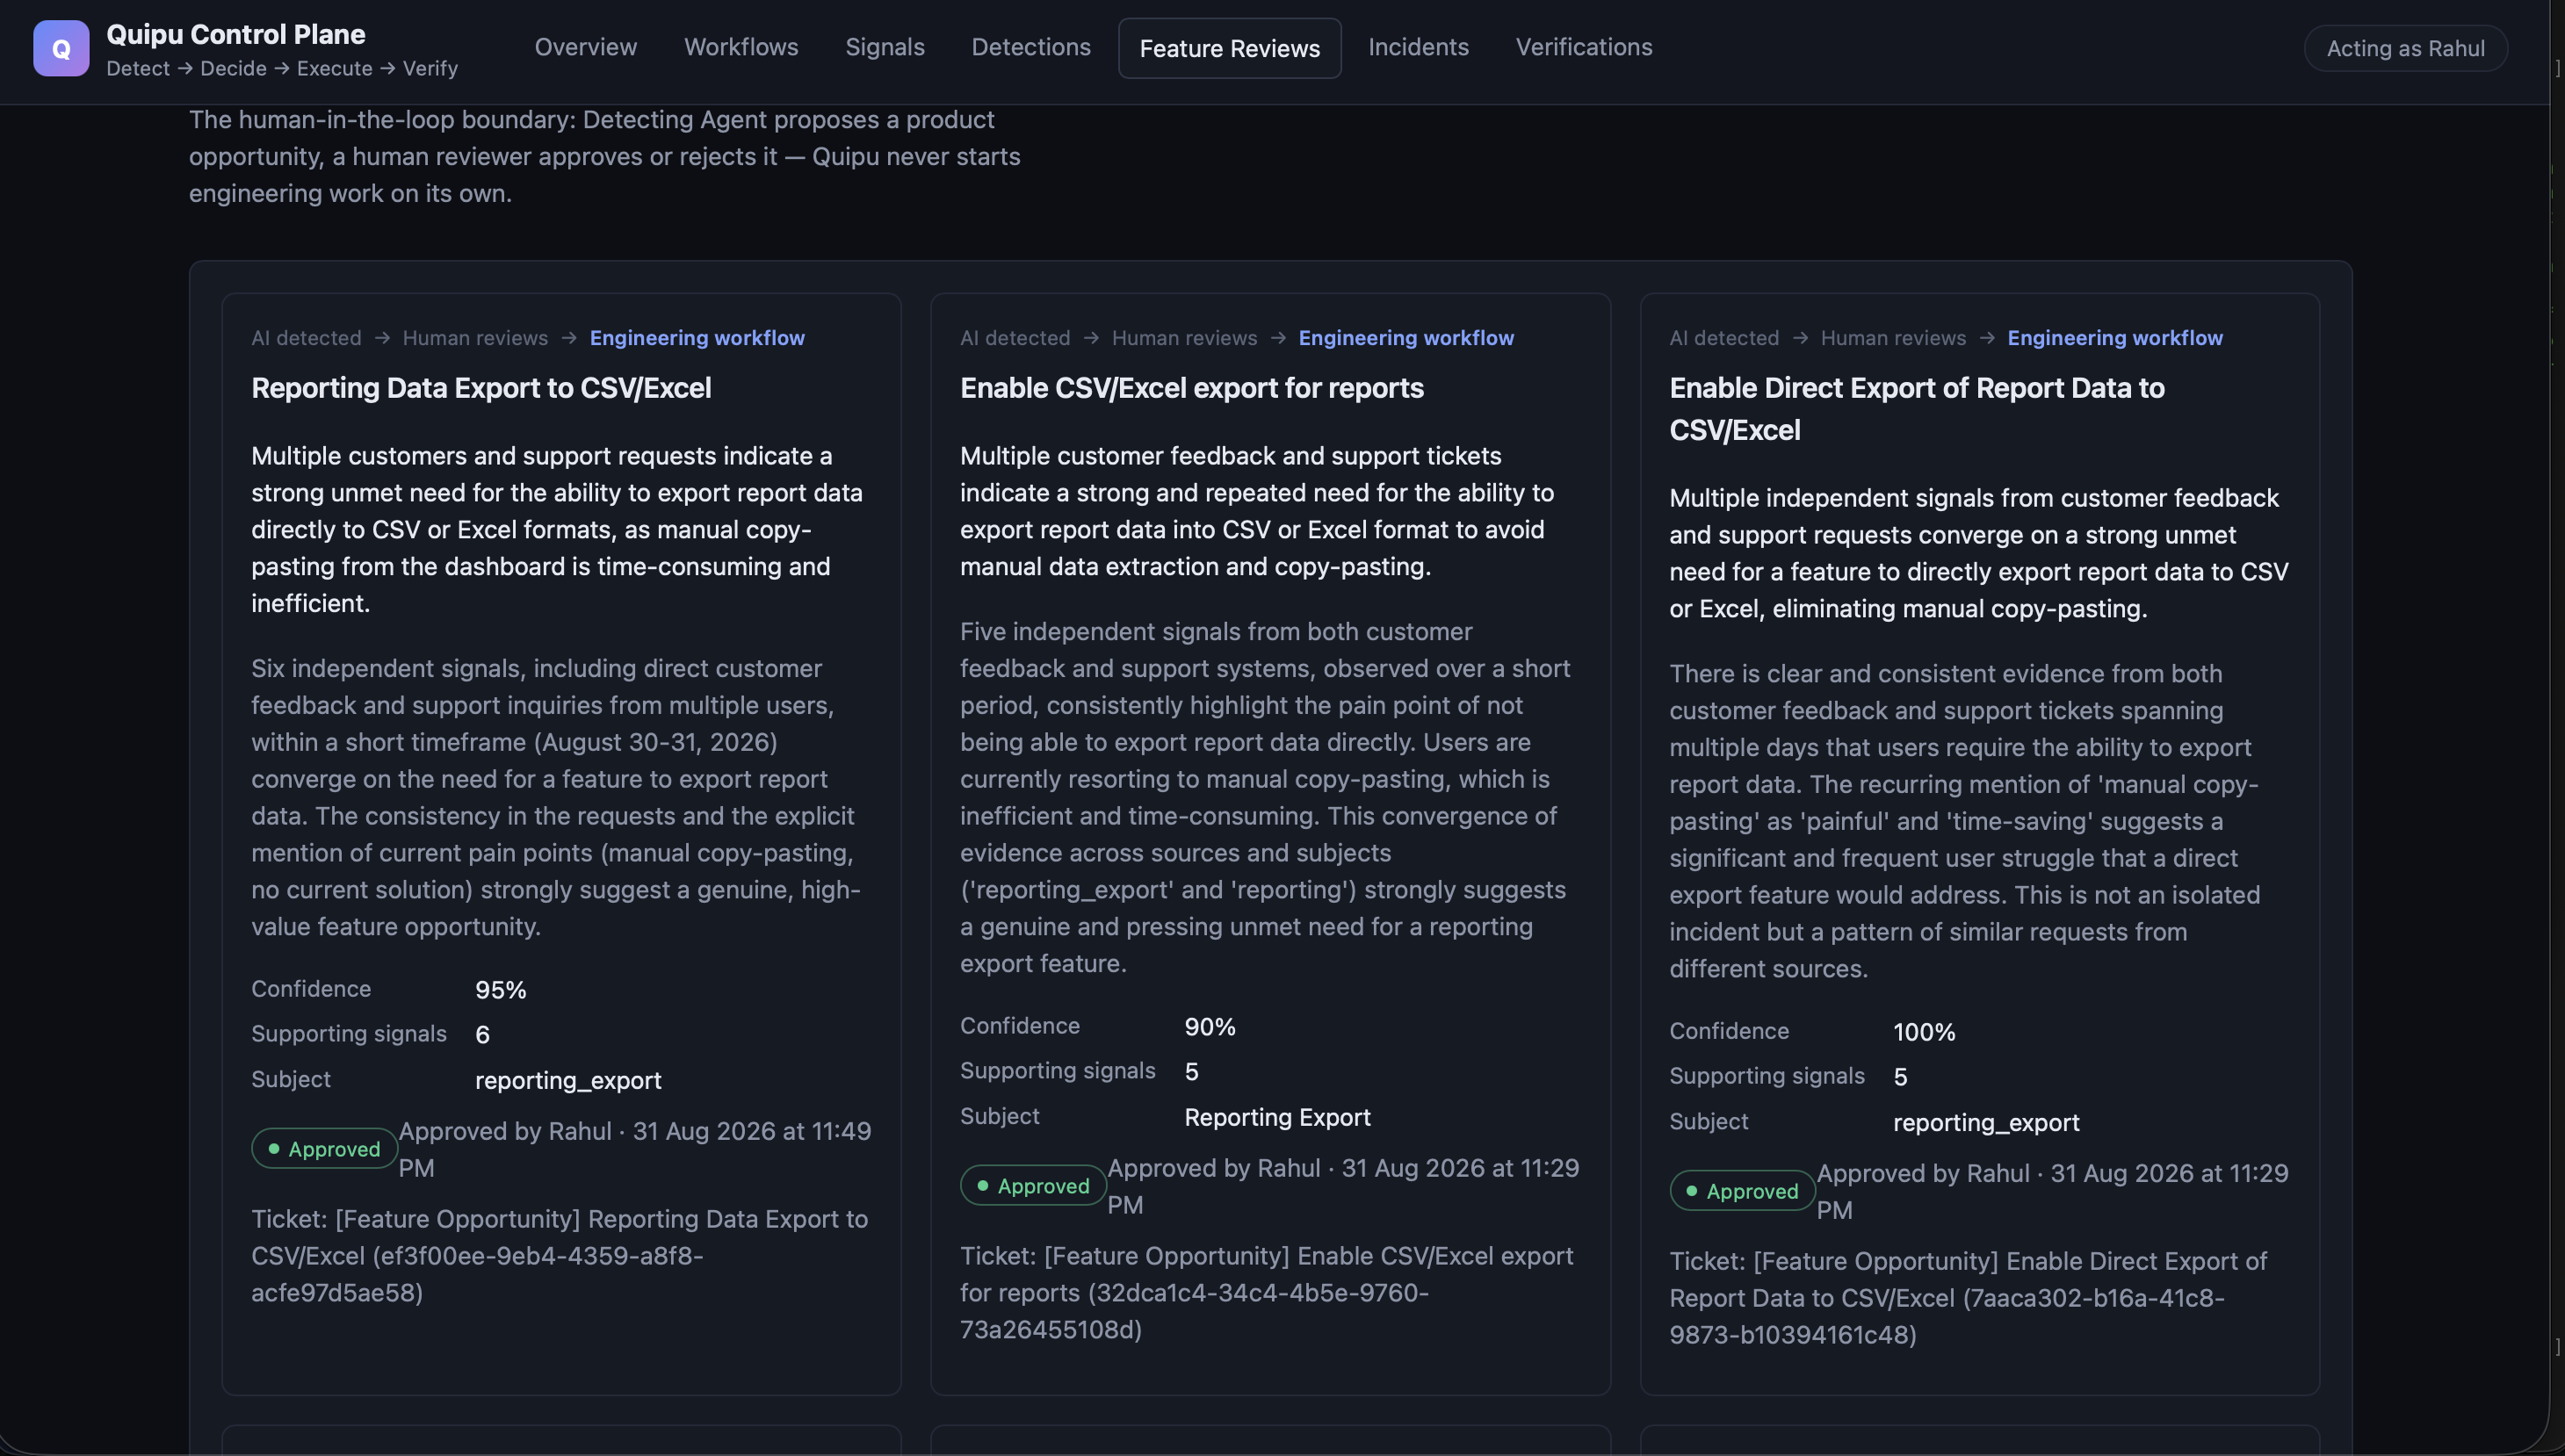Click Approved badge on Enable CSV/Excel export card
The image size is (2565, 1456).
1033,1186
